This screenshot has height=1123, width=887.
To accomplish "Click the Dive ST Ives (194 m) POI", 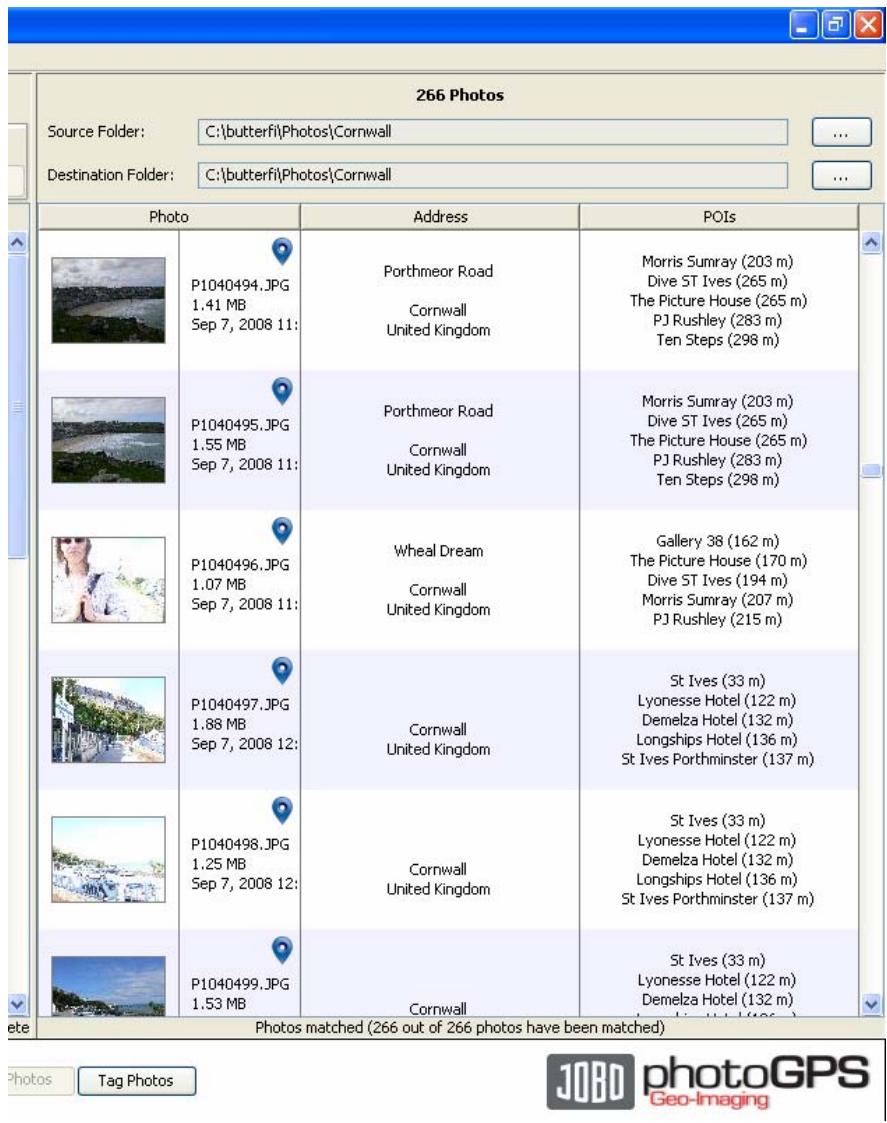I will click(717, 580).
